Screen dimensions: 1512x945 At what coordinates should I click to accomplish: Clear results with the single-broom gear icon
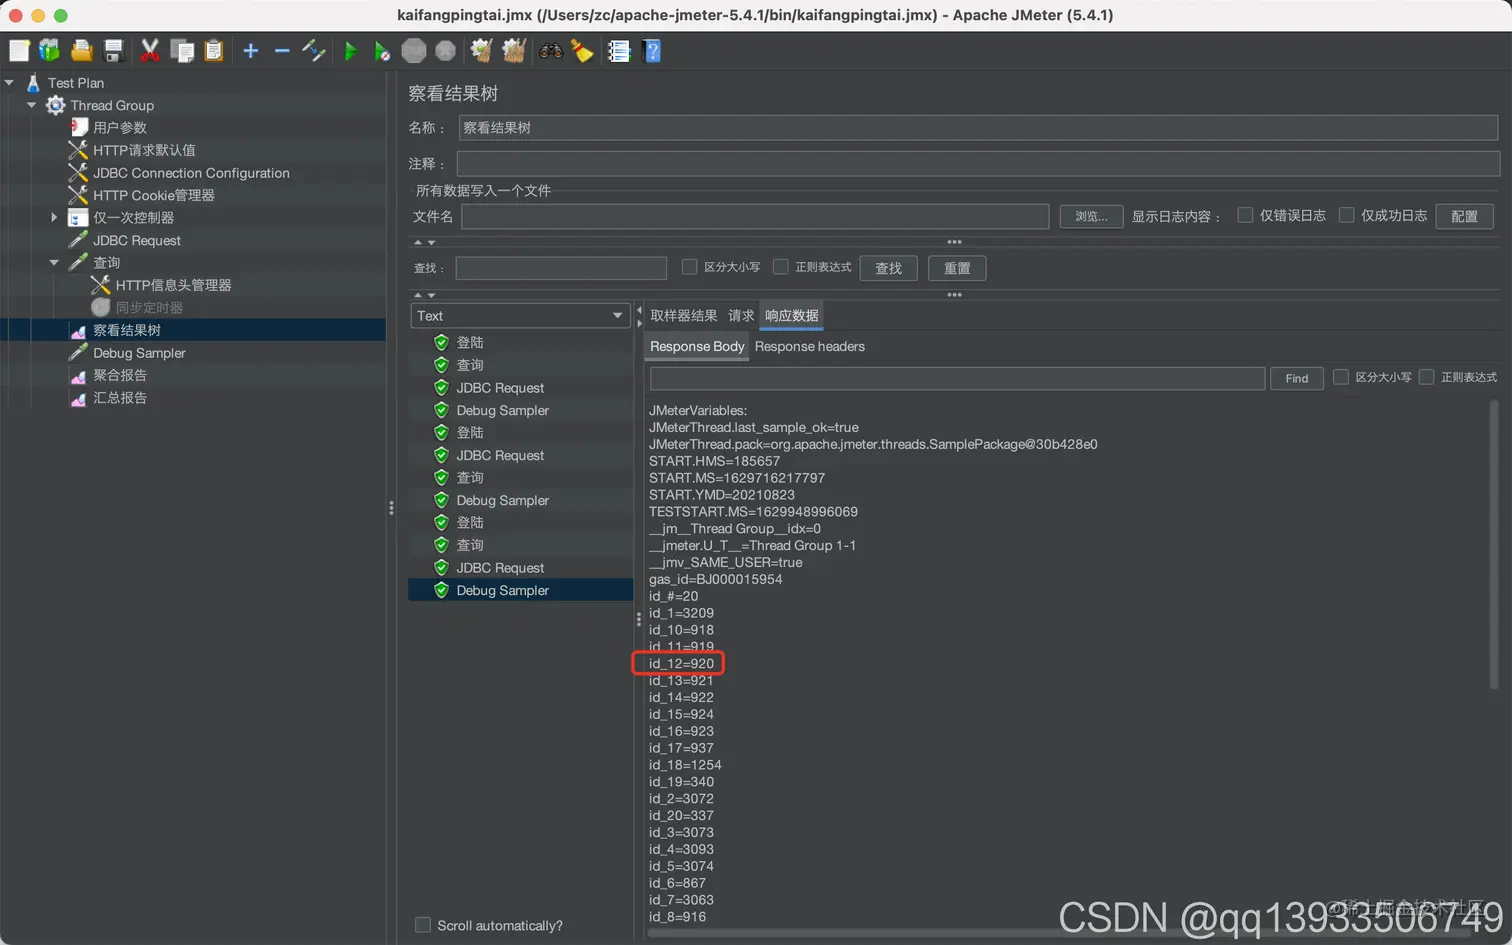(x=482, y=51)
